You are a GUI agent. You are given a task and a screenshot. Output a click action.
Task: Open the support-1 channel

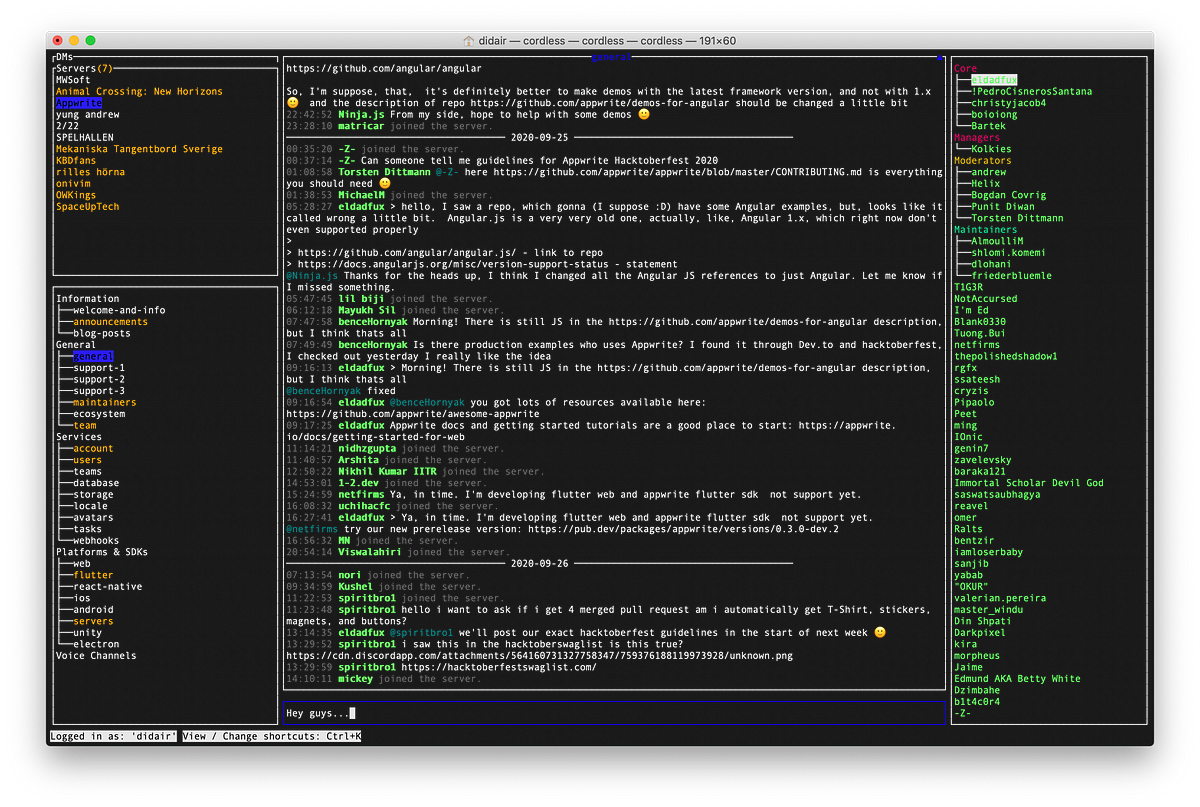(99, 368)
